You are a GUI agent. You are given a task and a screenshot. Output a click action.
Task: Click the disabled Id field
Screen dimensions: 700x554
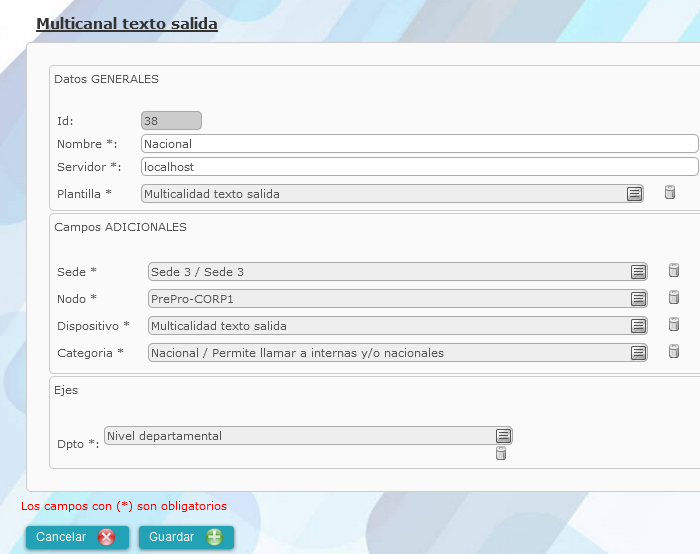coord(171,121)
